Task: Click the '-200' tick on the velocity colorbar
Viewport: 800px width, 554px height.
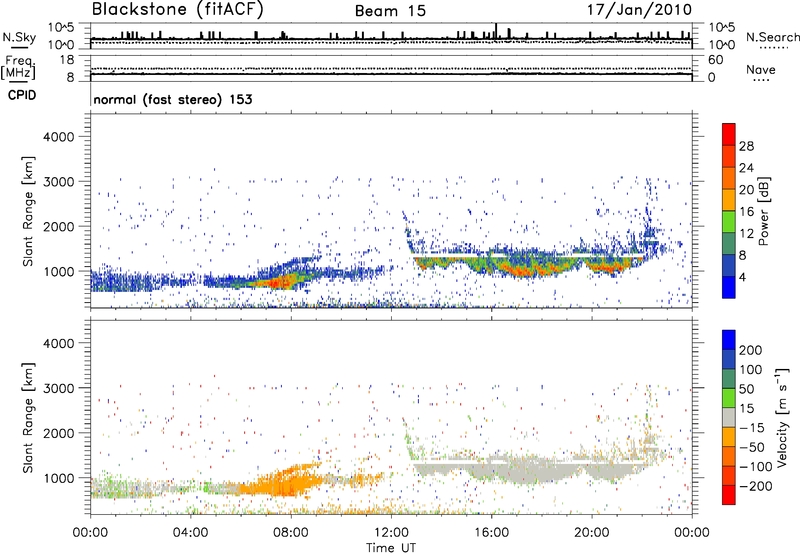Action: 755,486
